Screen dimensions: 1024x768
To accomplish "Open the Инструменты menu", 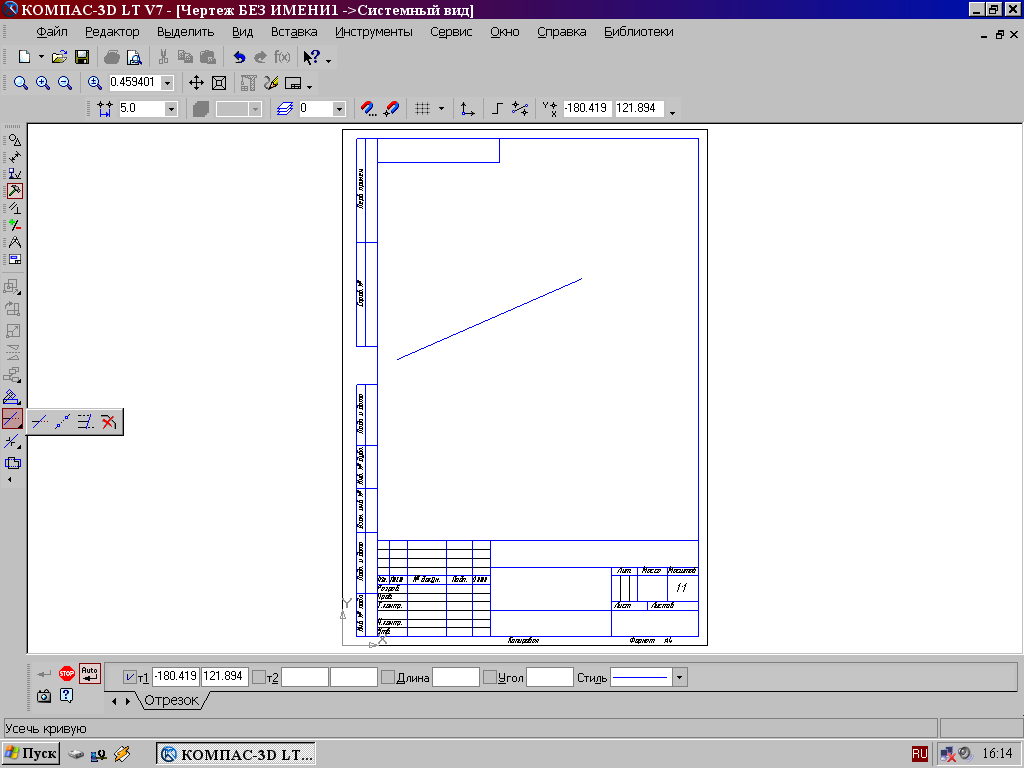I will click(x=374, y=32).
